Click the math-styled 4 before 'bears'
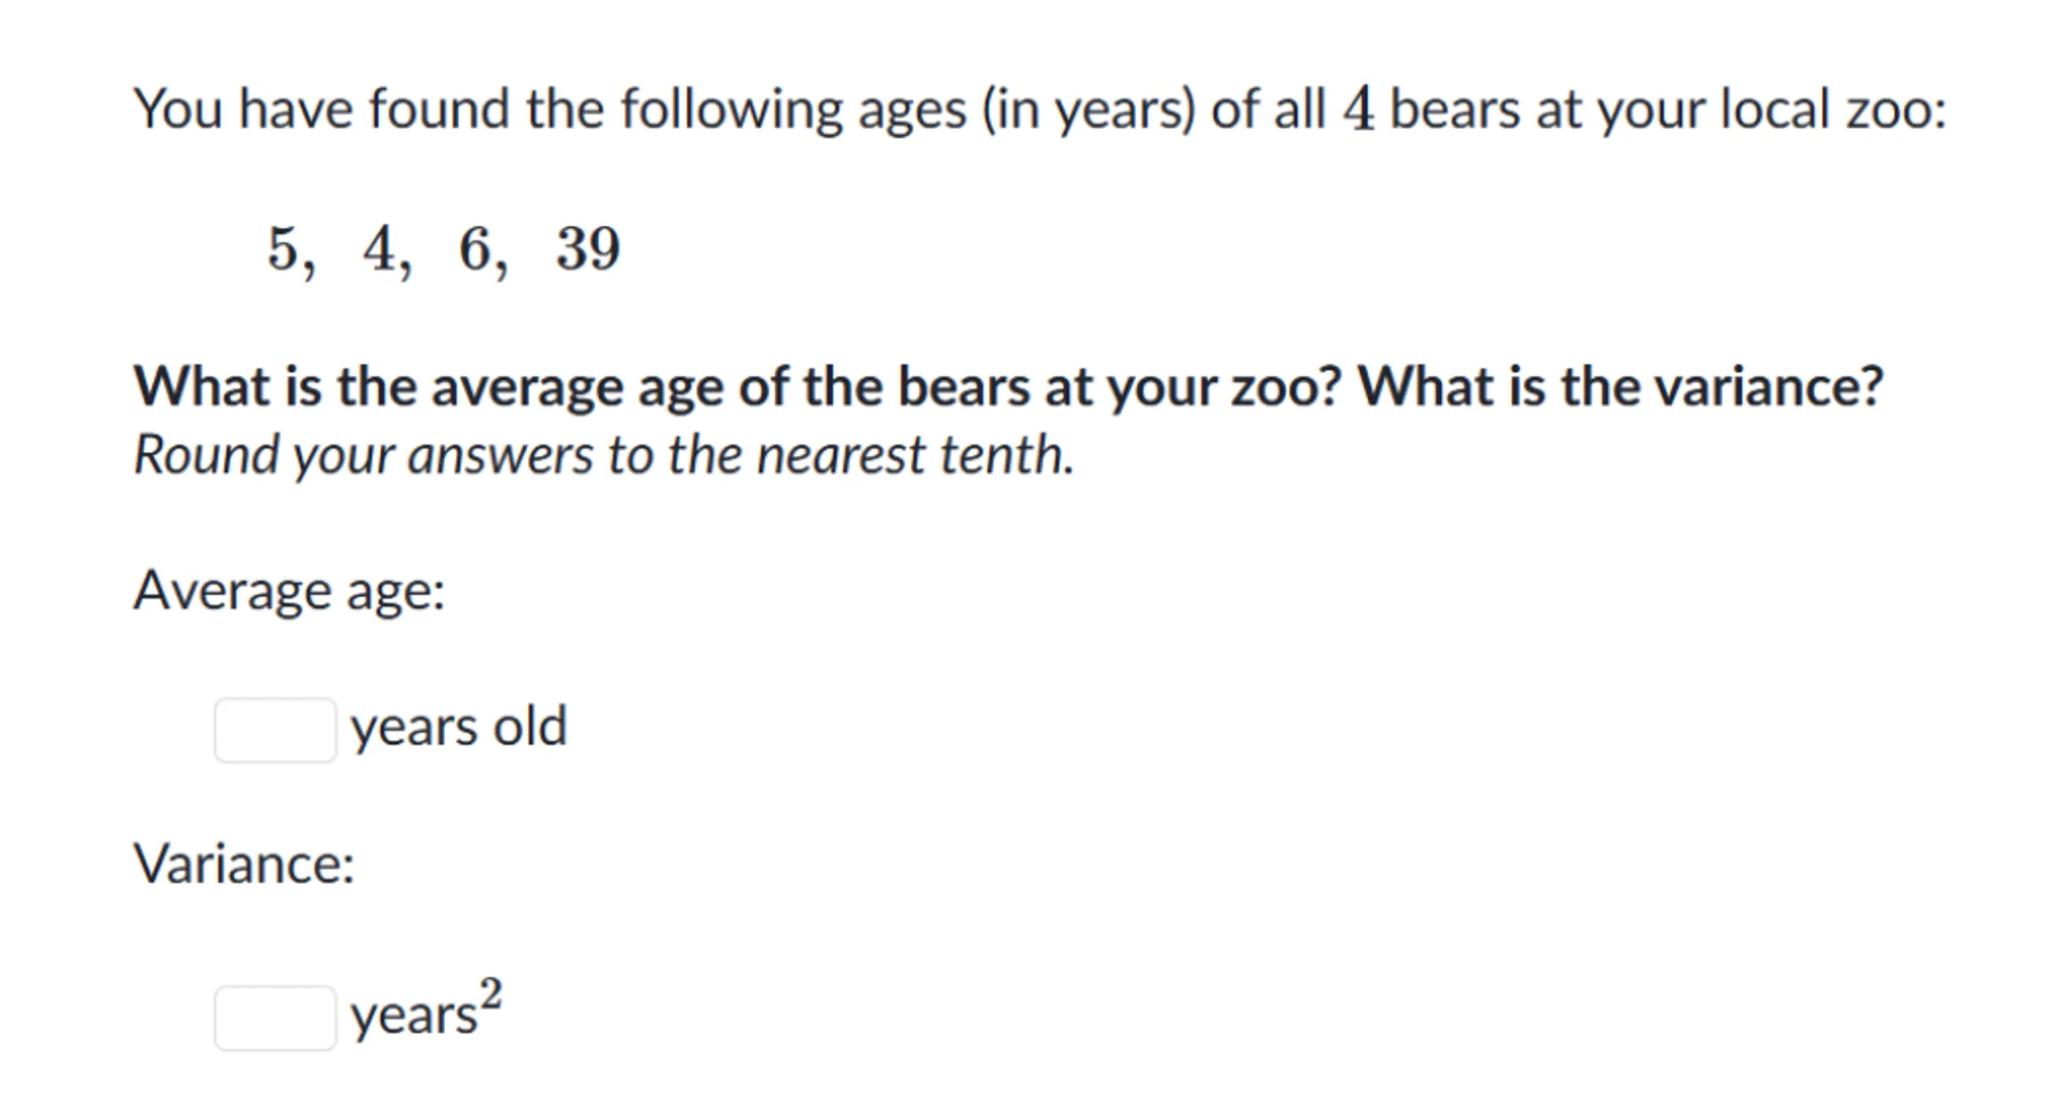This screenshot has height=1115, width=2048. point(1358,109)
